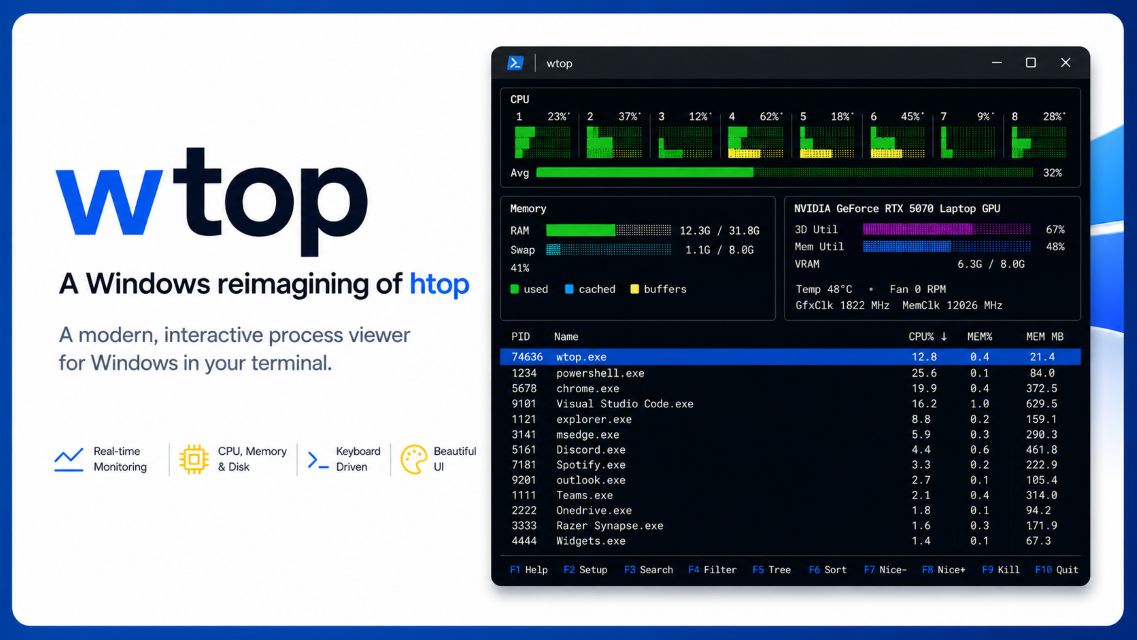Click the CPU core 1 graph at 23%

pos(542,142)
